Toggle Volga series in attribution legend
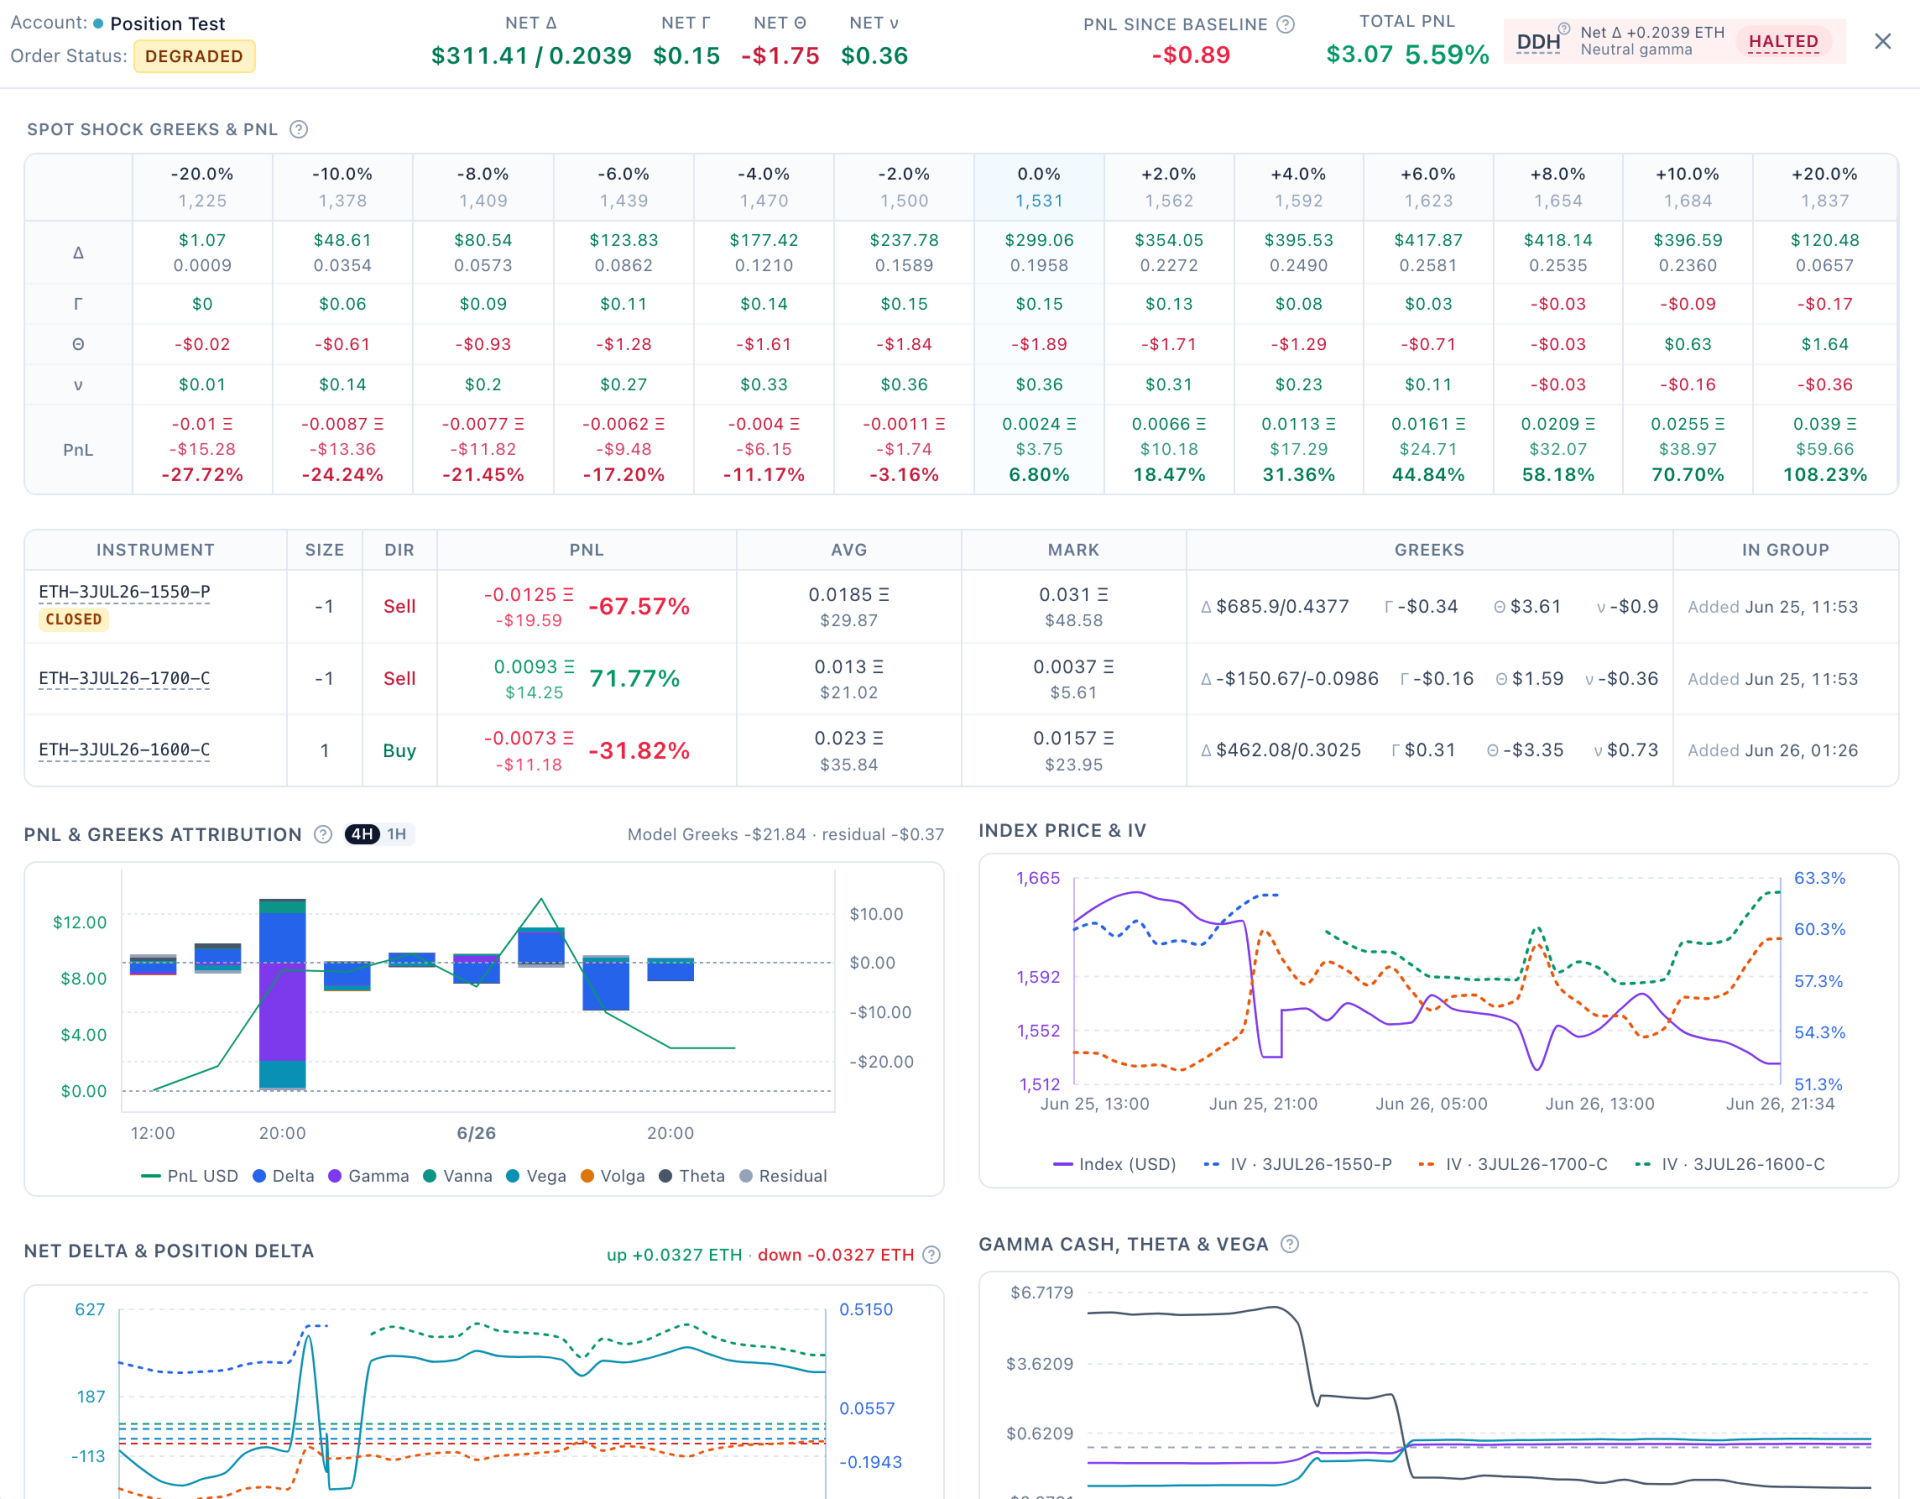1920x1499 pixels. click(613, 1176)
